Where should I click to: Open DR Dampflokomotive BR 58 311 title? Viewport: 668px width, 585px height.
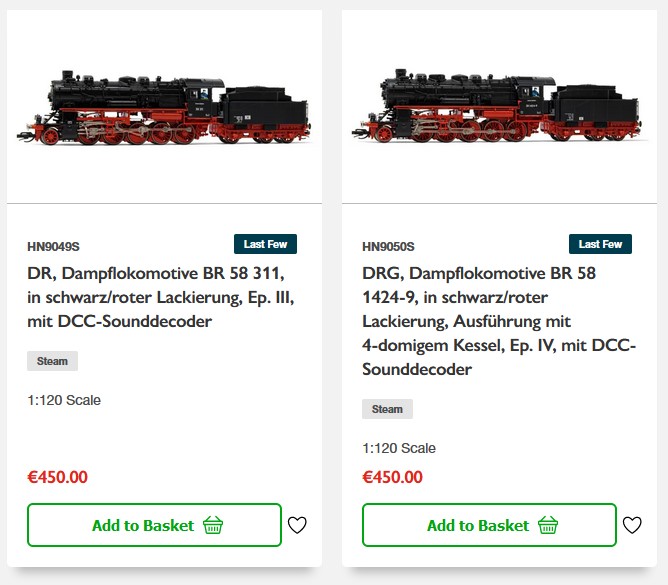(160, 297)
